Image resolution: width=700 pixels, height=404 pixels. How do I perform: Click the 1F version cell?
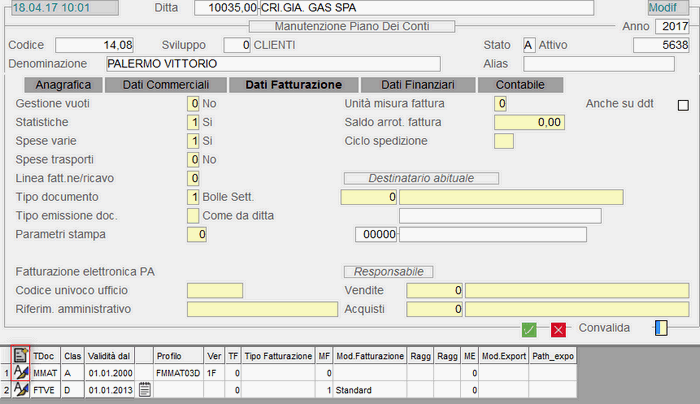click(x=214, y=373)
